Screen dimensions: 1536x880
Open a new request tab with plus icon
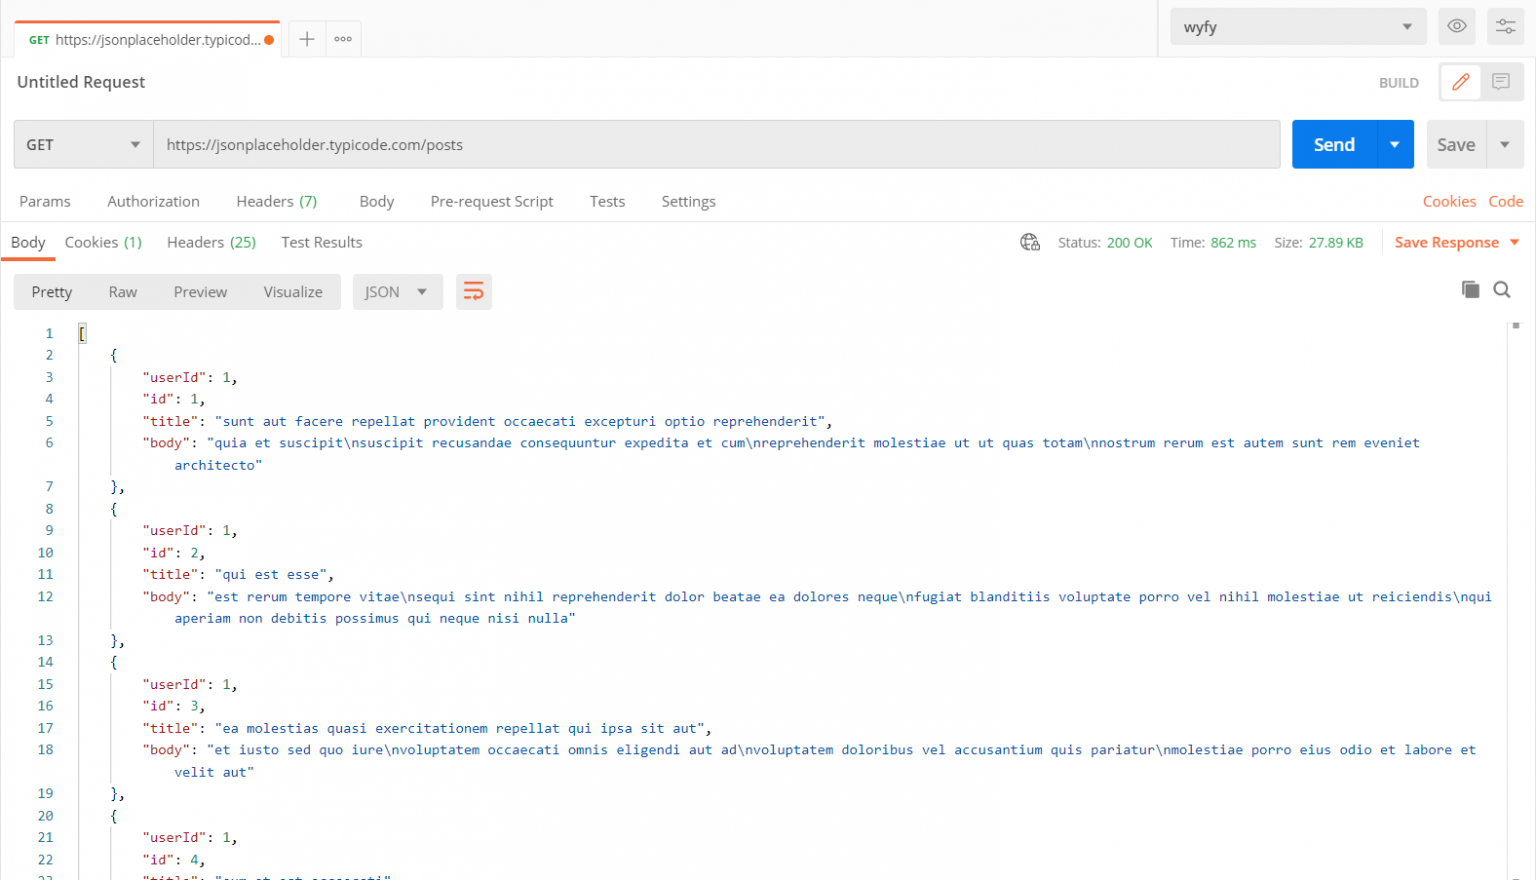[x=306, y=38]
